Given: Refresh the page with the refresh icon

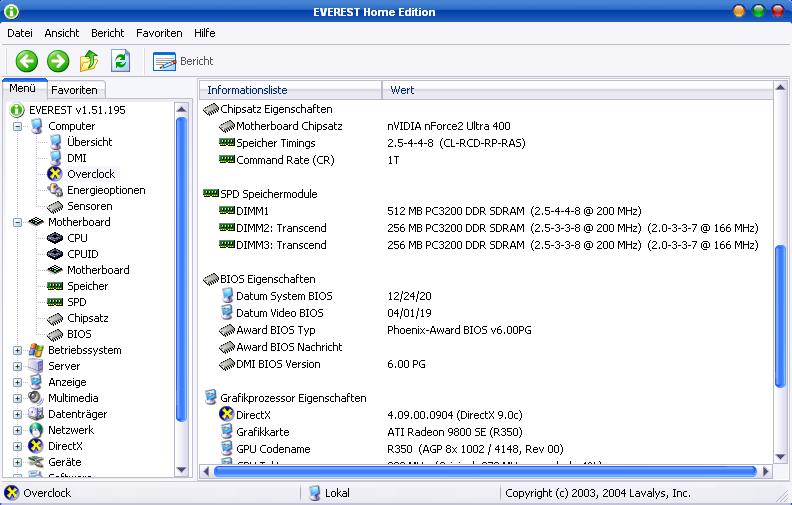Looking at the screenshot, I should [120, 61].
